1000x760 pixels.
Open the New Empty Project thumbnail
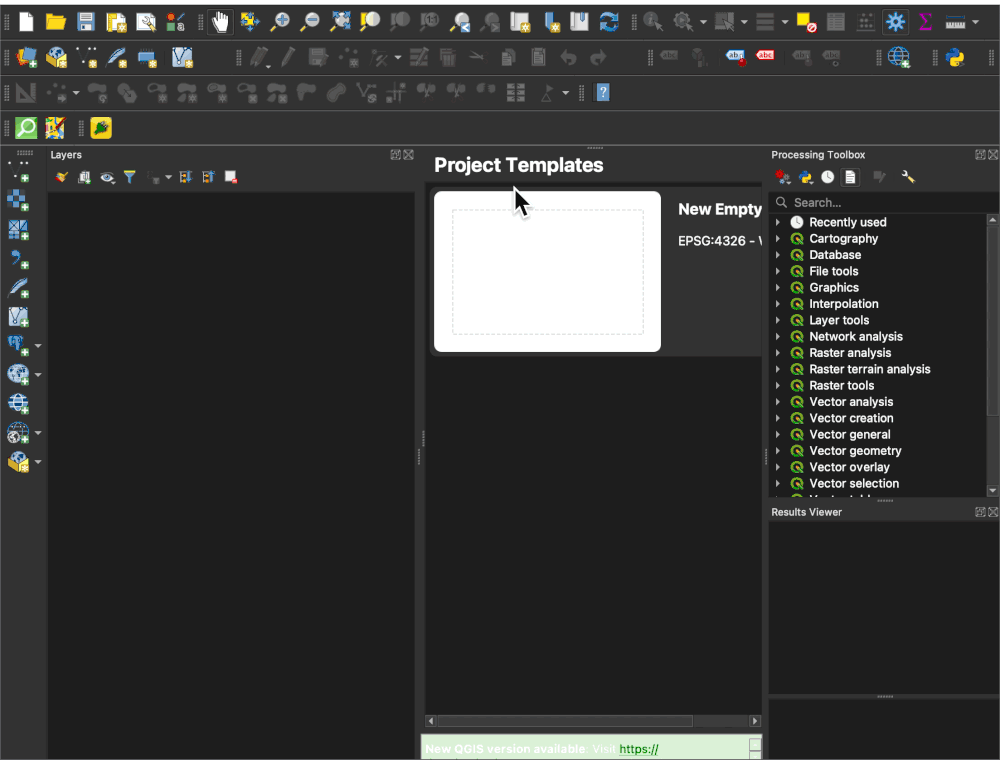tap(547, 272)
